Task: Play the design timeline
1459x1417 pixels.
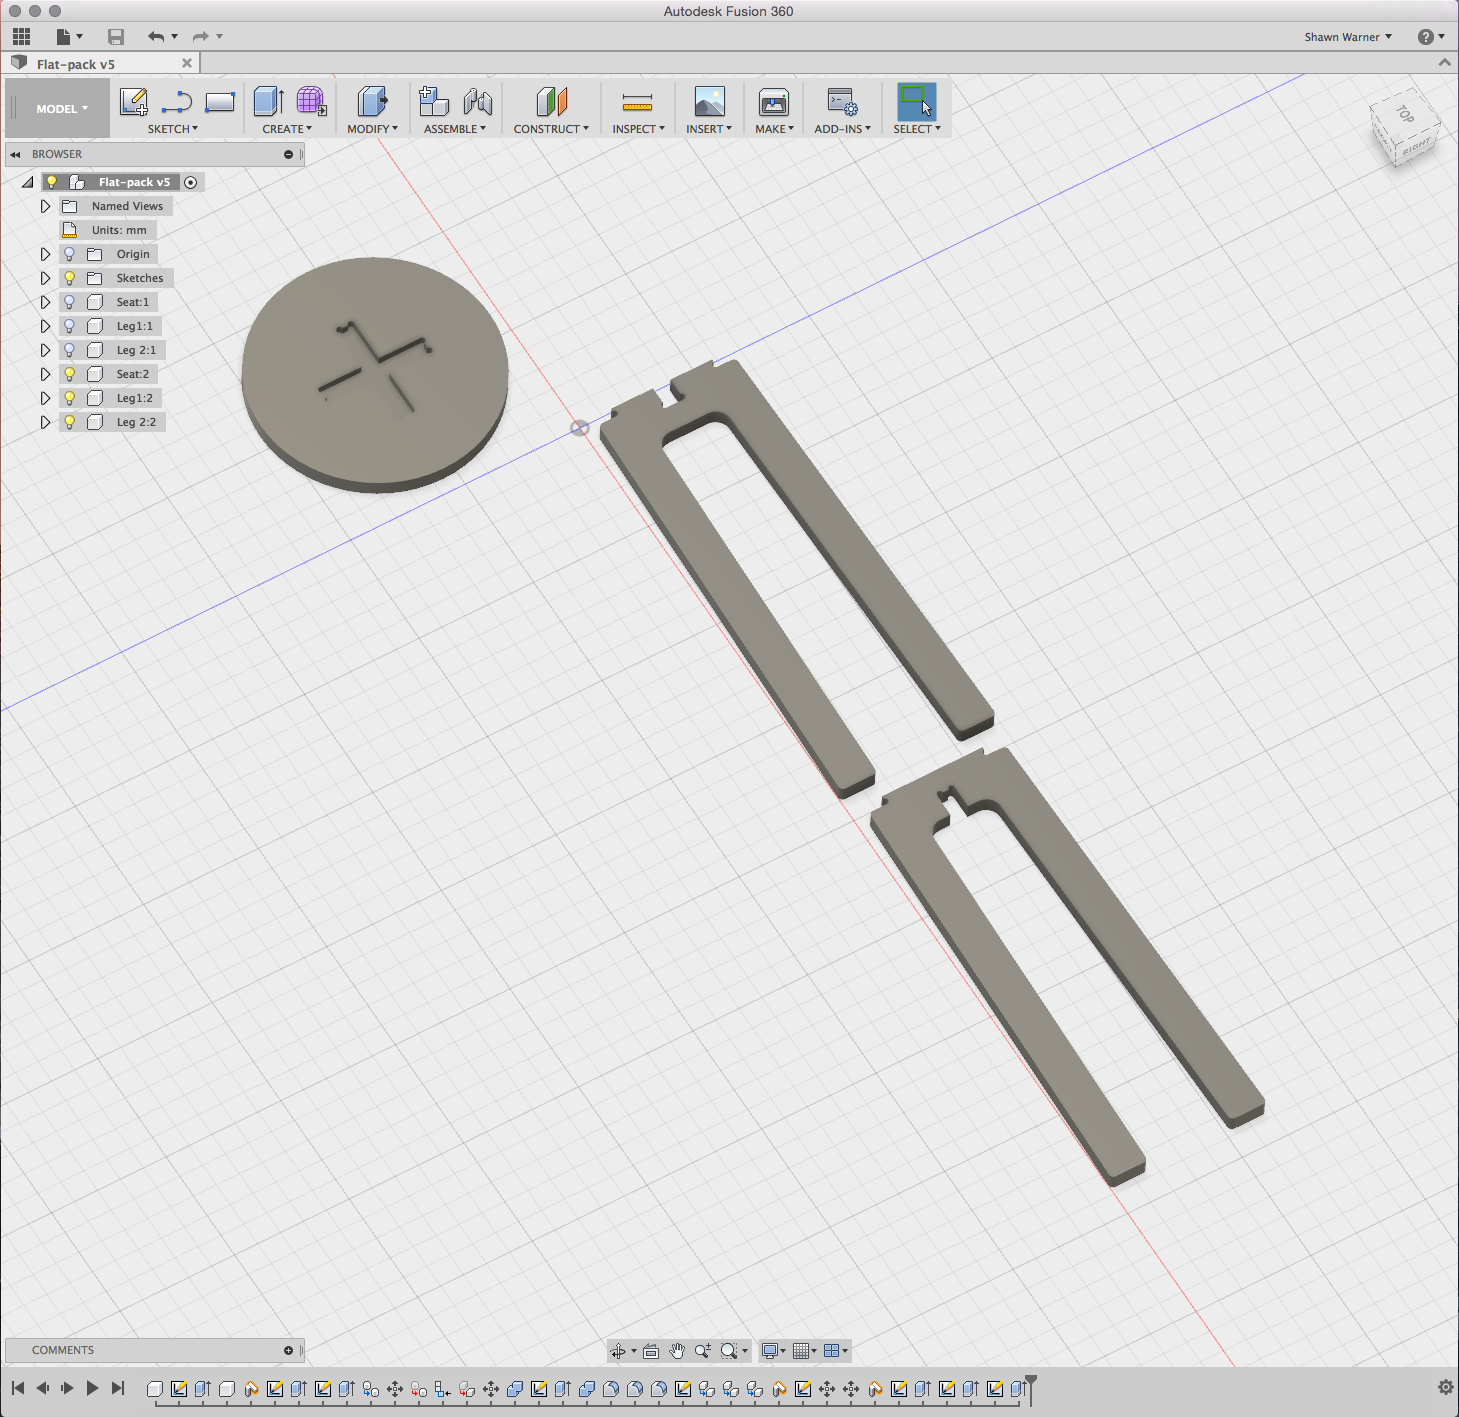Action: (92, 1388)
